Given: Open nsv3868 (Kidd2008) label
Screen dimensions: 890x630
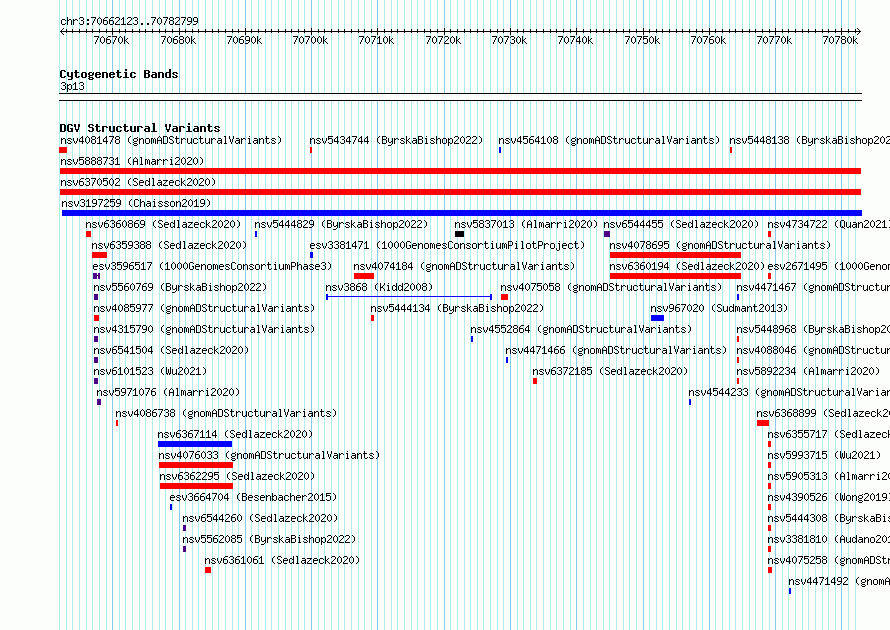Looking at the screenshot, I should [x=379, y=287].
